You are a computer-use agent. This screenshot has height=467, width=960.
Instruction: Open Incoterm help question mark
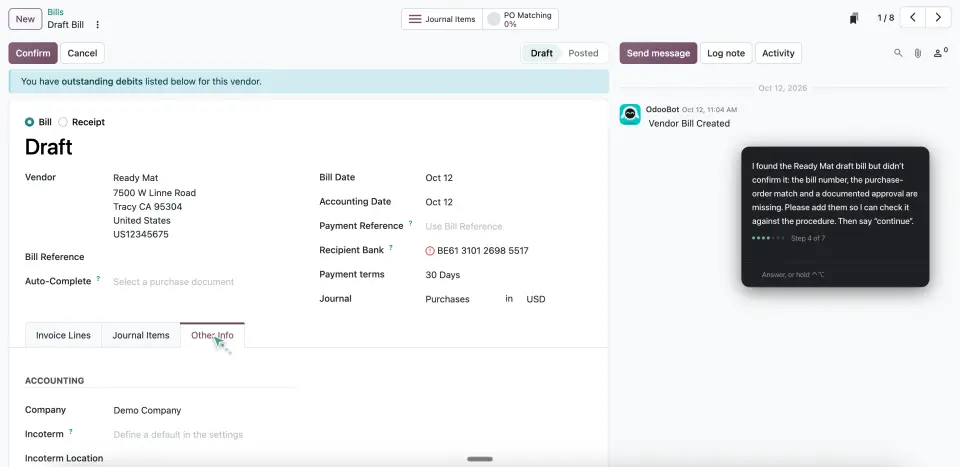point(70,432)
